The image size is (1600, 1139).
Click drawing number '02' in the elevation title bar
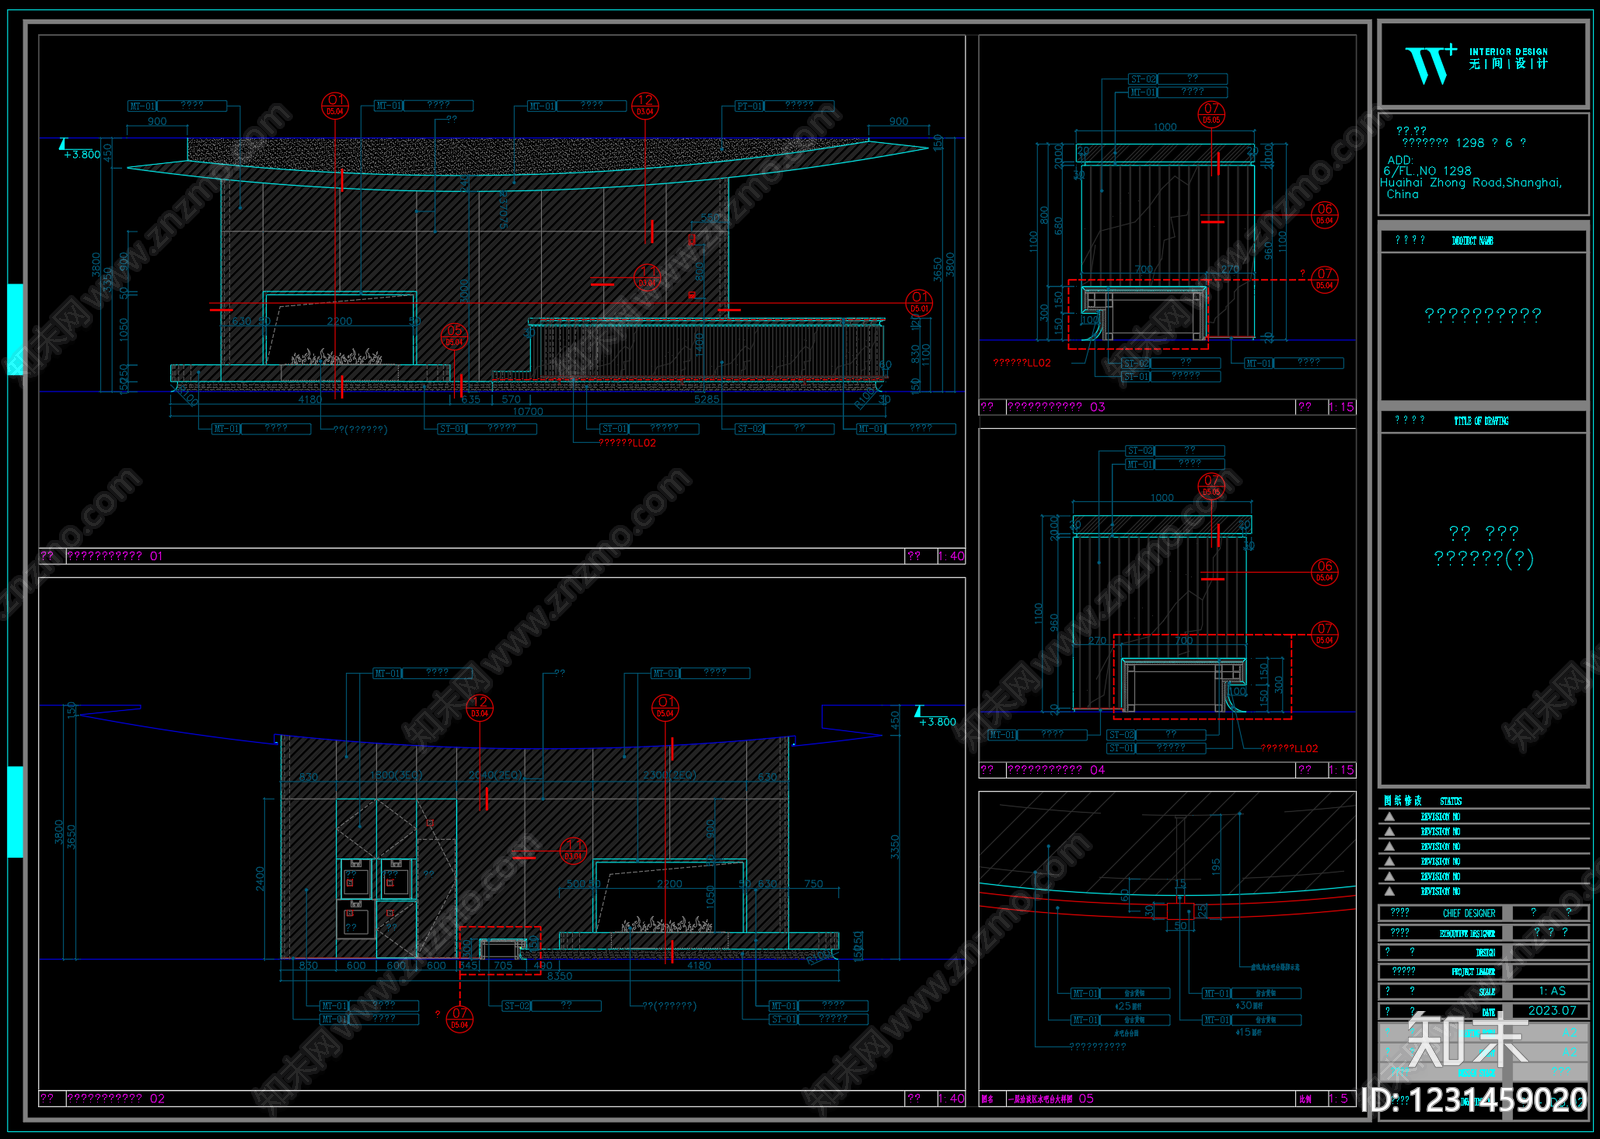coord(157,1099)
